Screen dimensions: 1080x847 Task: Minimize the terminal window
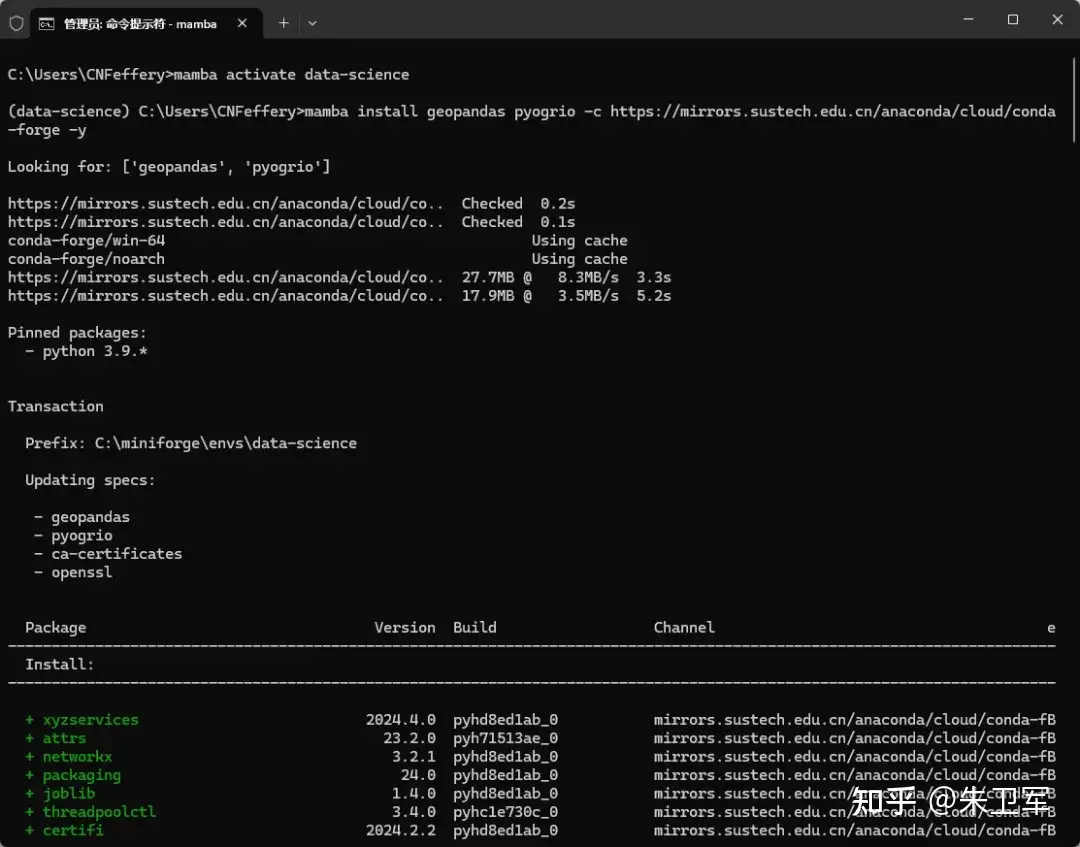point(968,19)
